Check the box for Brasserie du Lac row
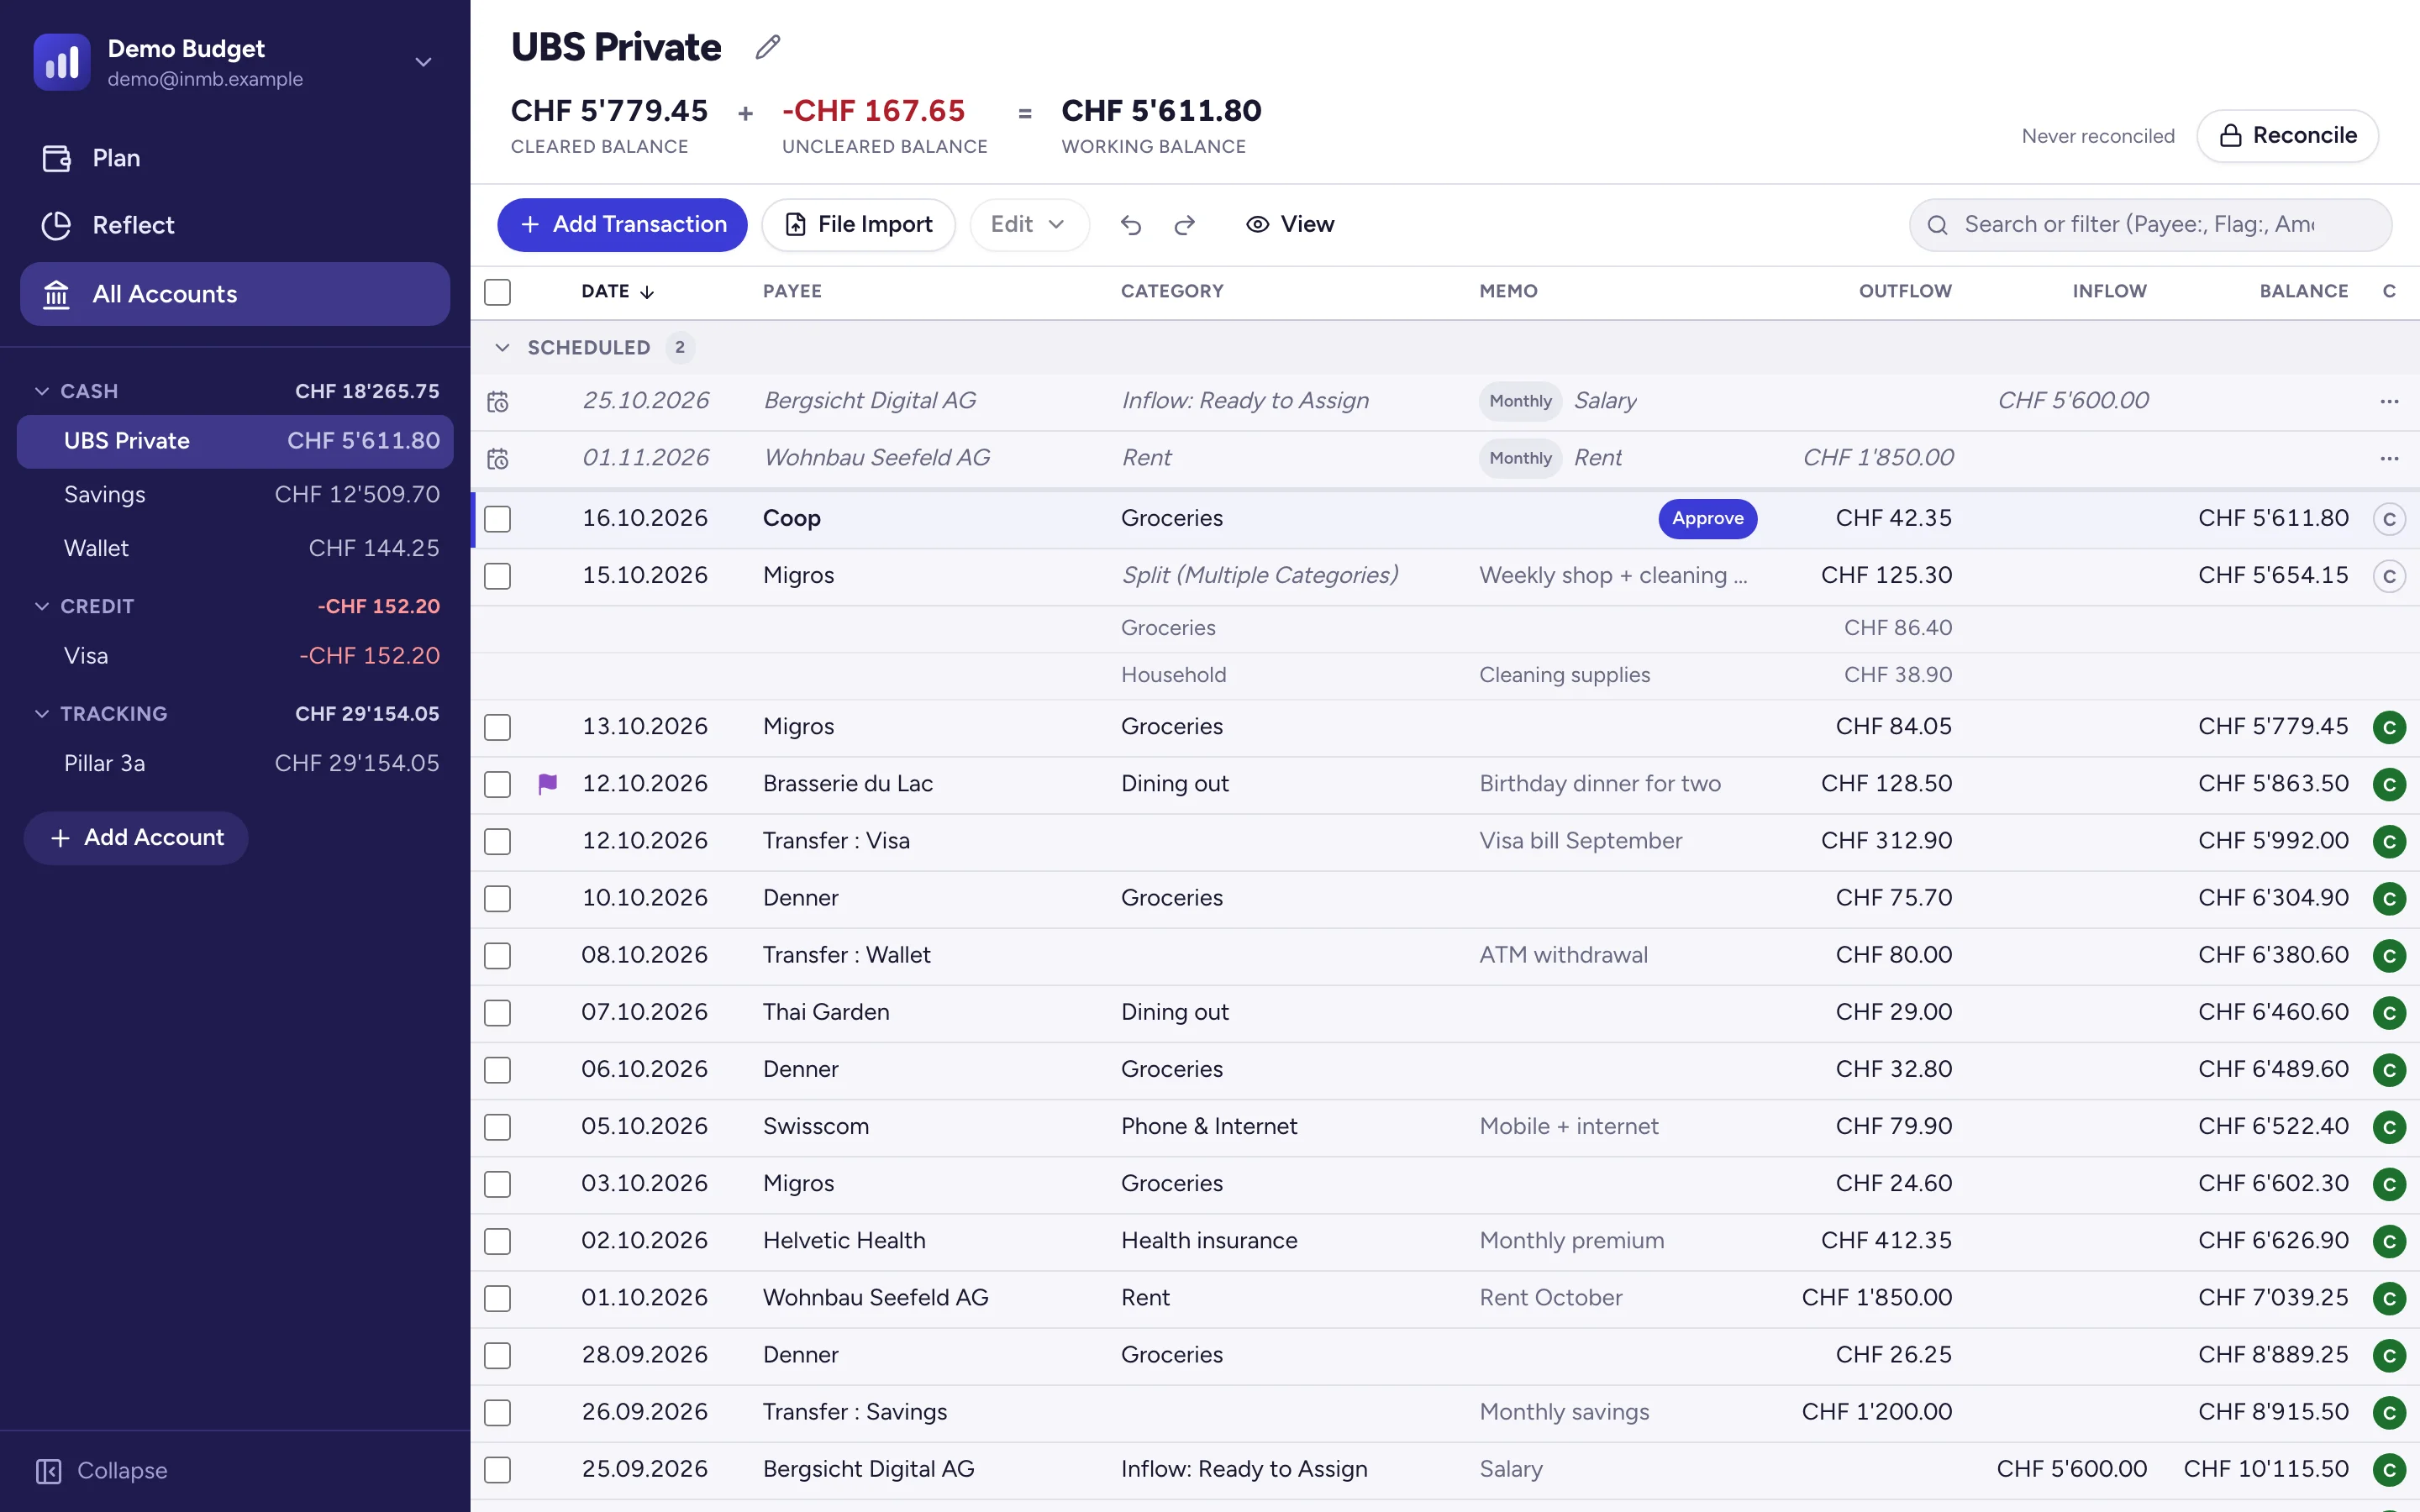Image resolution: width=2420 pixels, height=1512 pixels. coord(497,784)
